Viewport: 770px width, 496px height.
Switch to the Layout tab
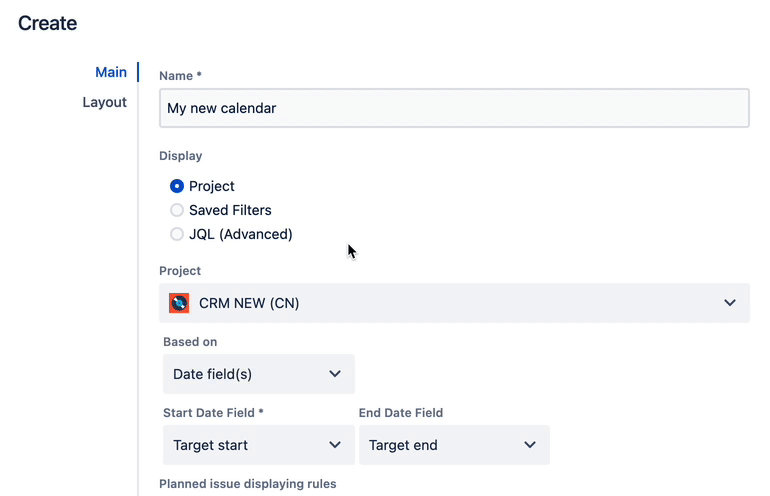[104, 102]
